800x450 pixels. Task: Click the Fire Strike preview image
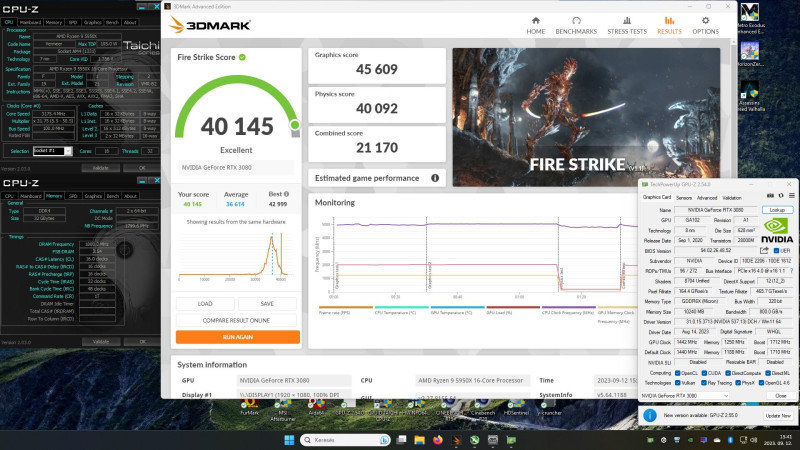click(586, 117)
